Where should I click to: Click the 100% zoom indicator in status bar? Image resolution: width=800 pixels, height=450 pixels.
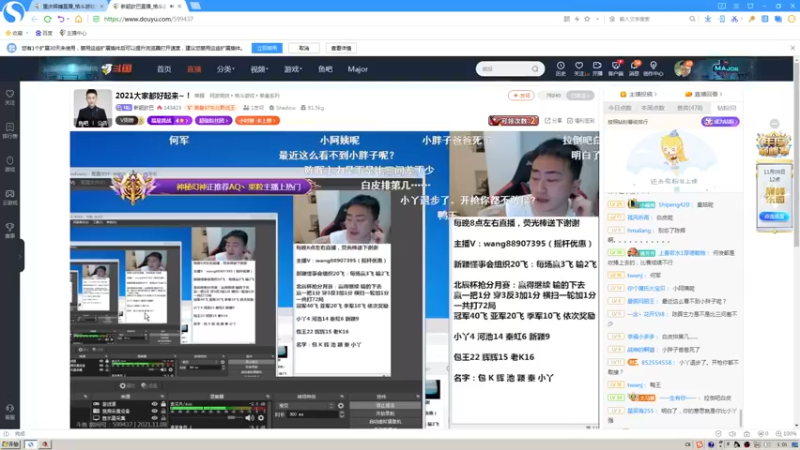786,434
